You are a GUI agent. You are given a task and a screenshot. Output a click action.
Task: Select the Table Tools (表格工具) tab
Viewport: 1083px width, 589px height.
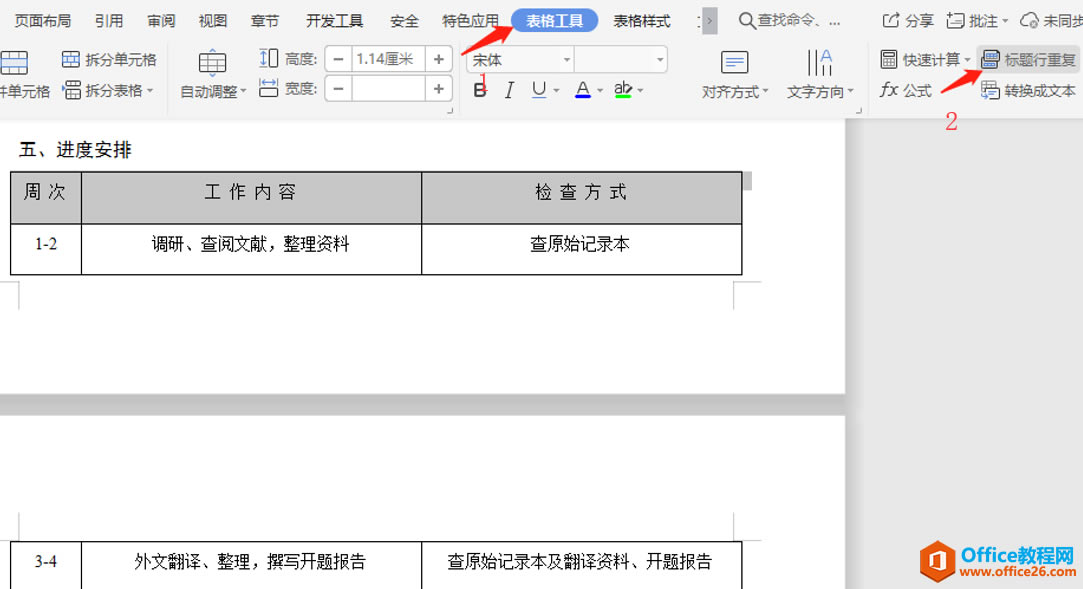[x=555, y=21]
